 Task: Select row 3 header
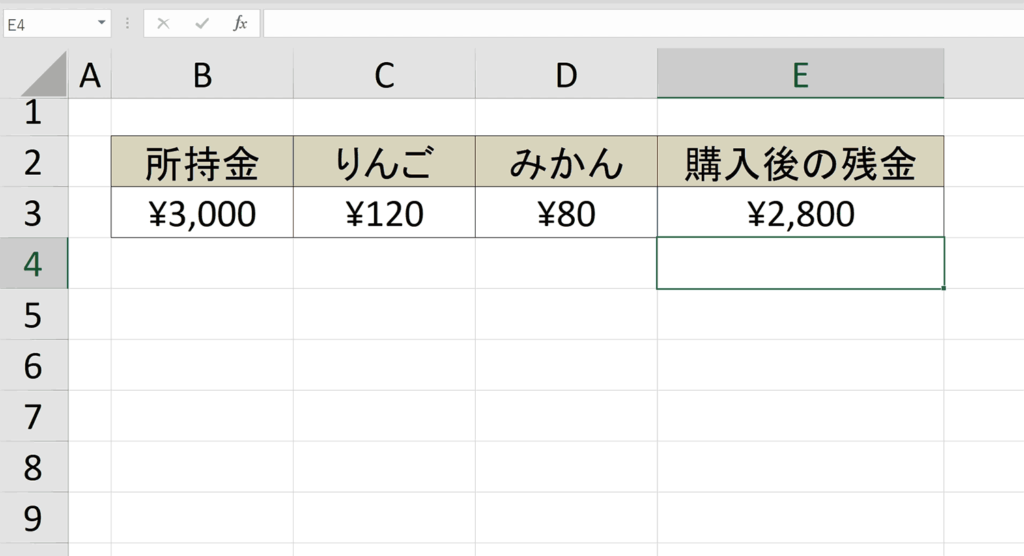coord(33,213)
